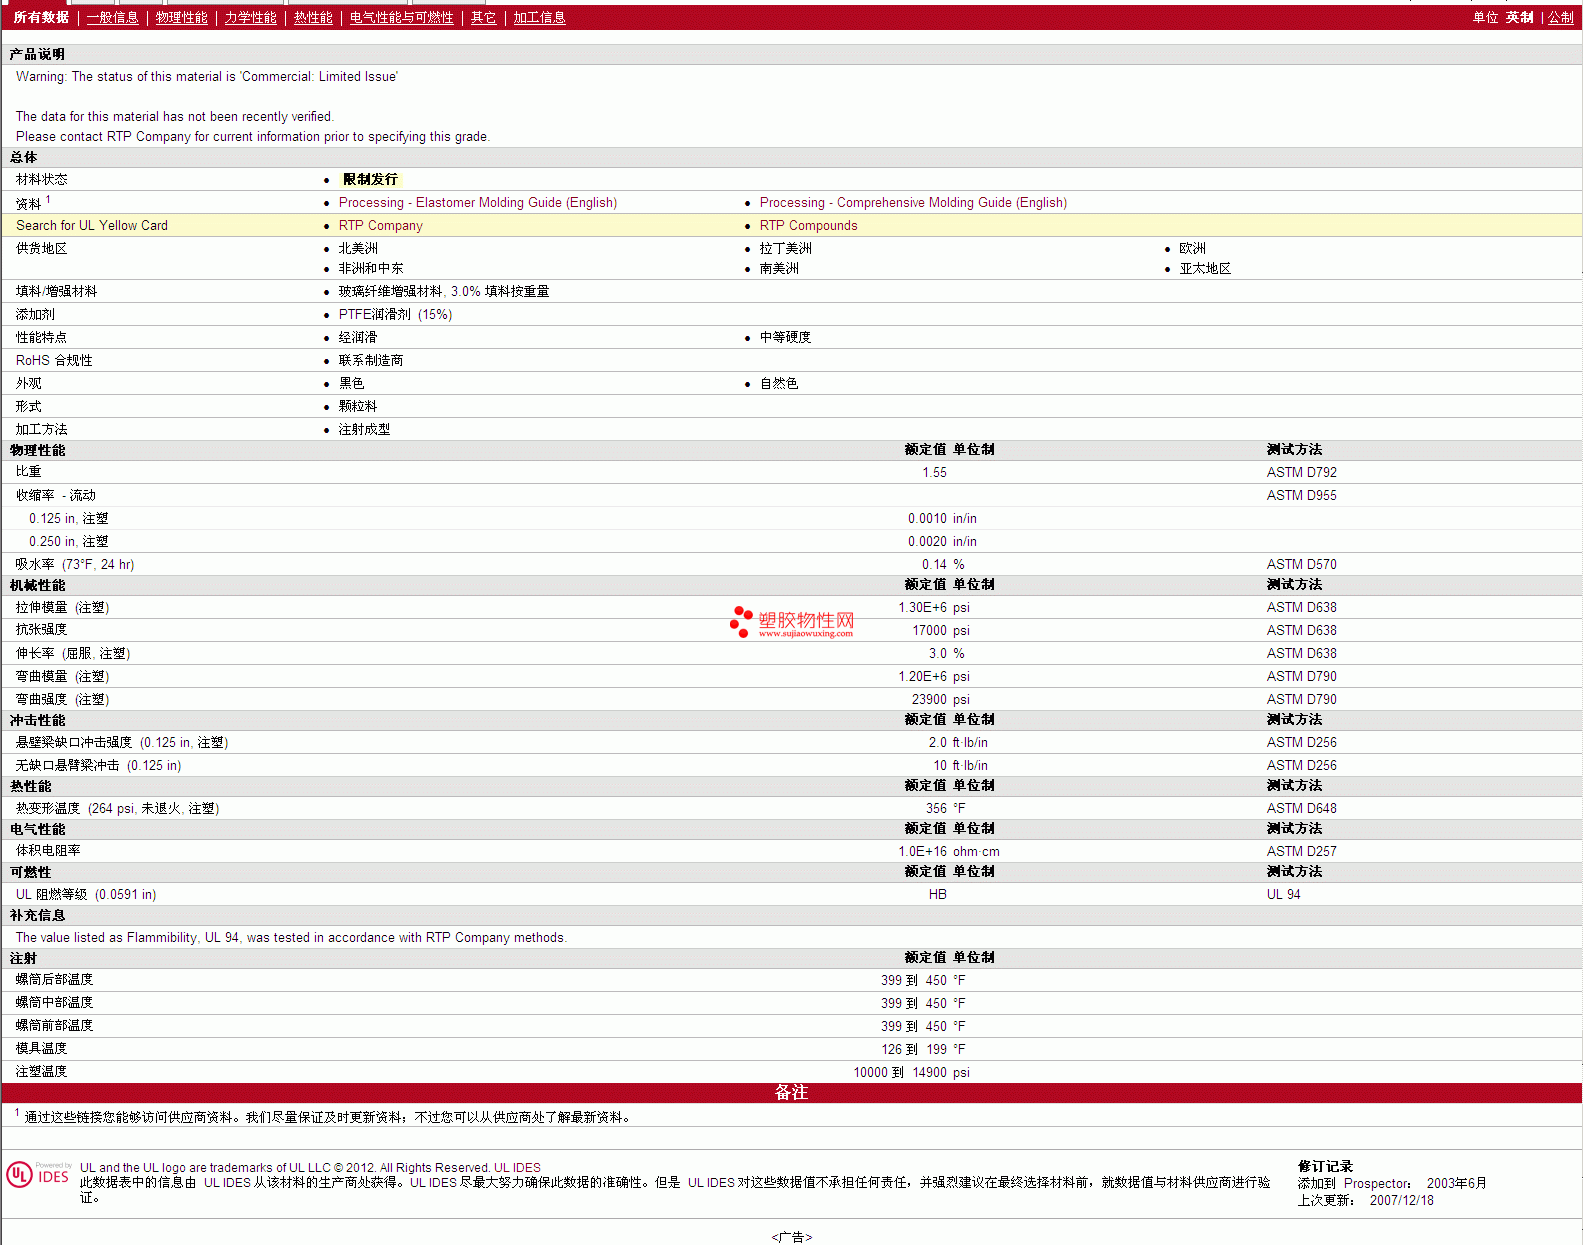Click the HB flammability rating
Viewport: 1583px width, 1245px height.
tap(937, 894)
